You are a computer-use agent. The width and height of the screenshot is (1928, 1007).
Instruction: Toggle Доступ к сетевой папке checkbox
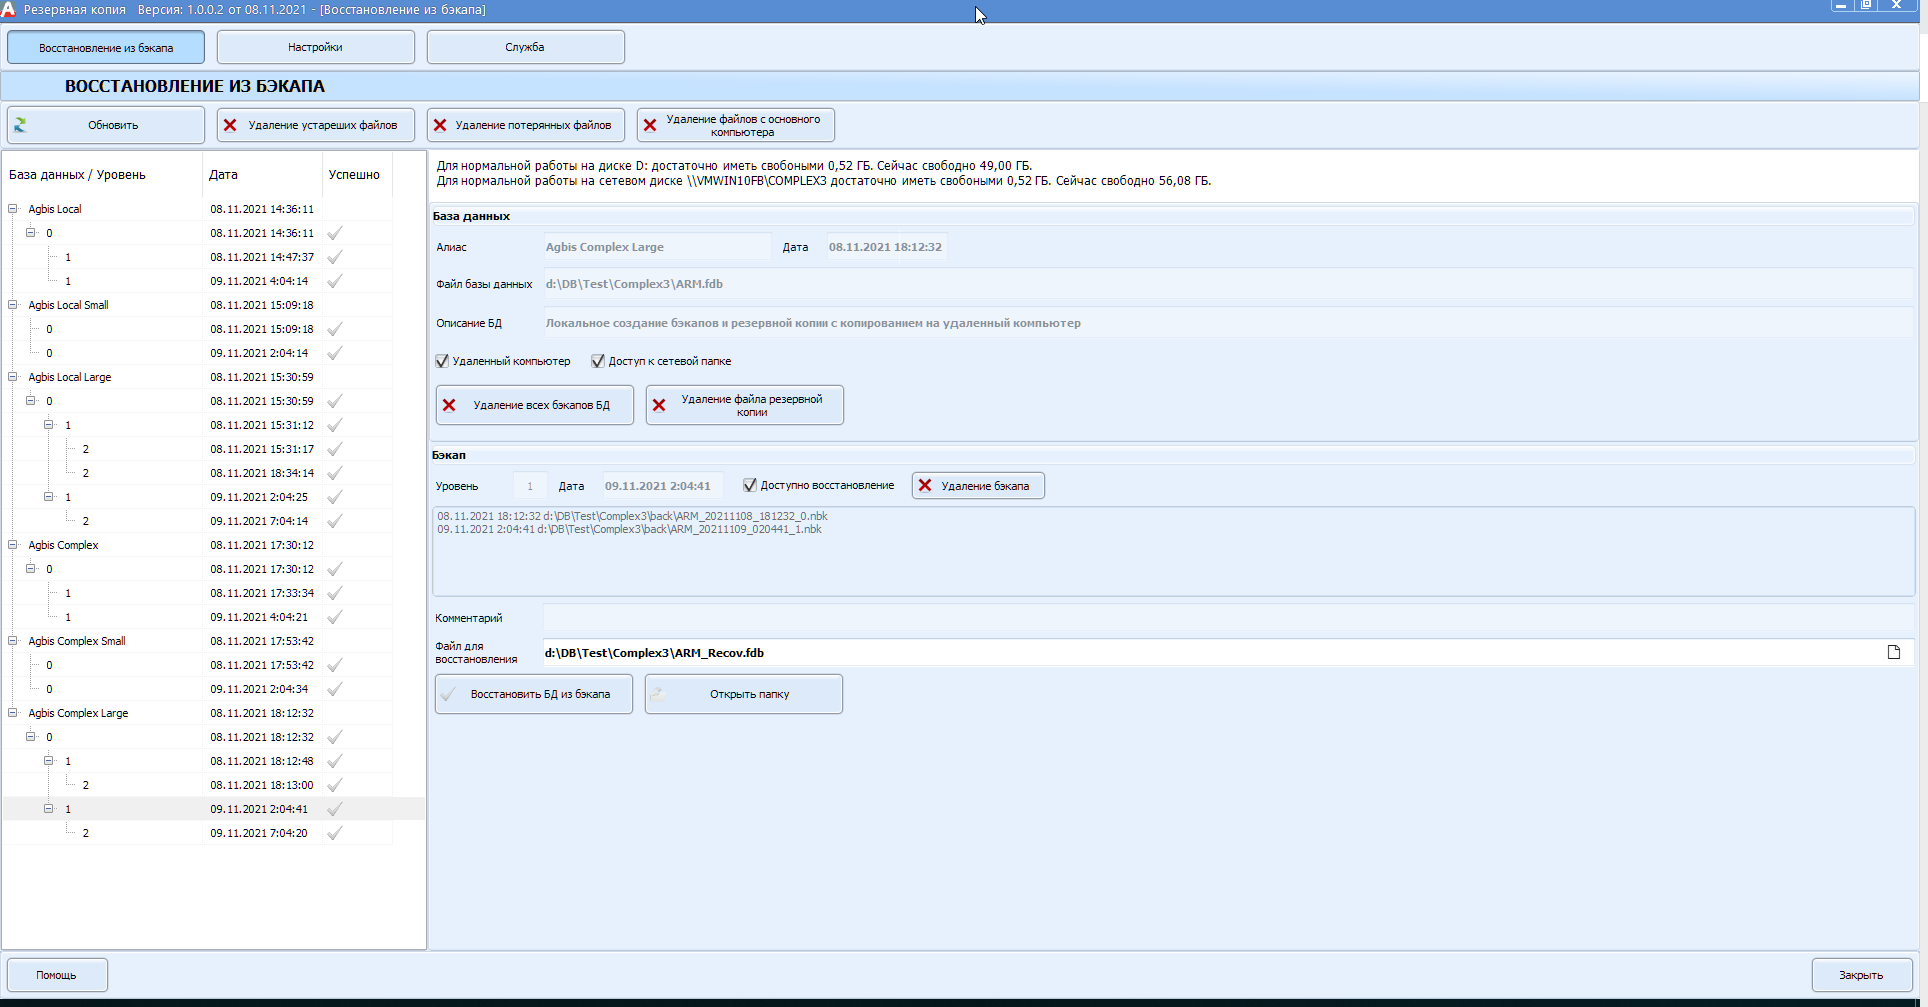(x=598, y=361)
